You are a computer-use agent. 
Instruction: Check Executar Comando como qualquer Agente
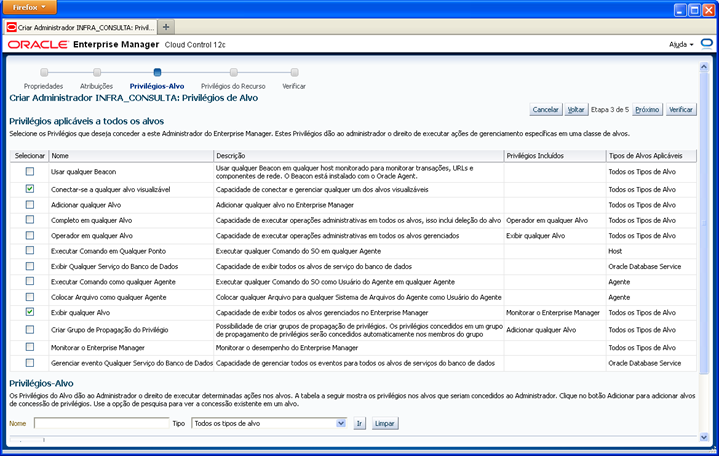[30, 281]
